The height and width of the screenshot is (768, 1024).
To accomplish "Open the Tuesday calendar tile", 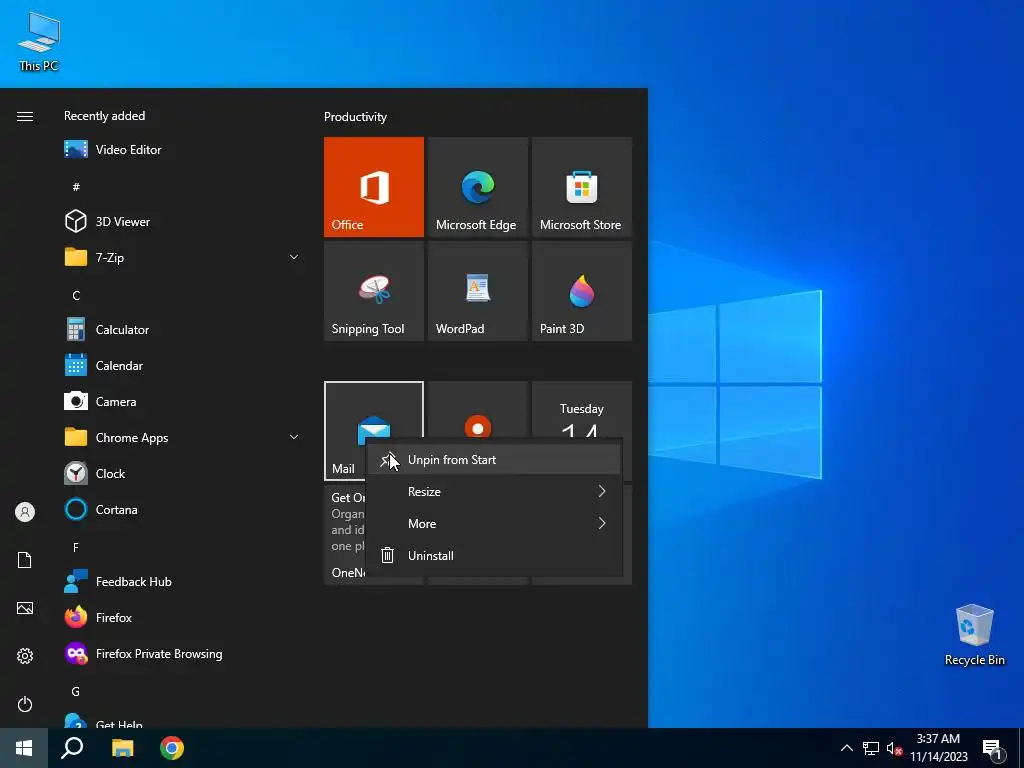I will (x=582, y=410).
